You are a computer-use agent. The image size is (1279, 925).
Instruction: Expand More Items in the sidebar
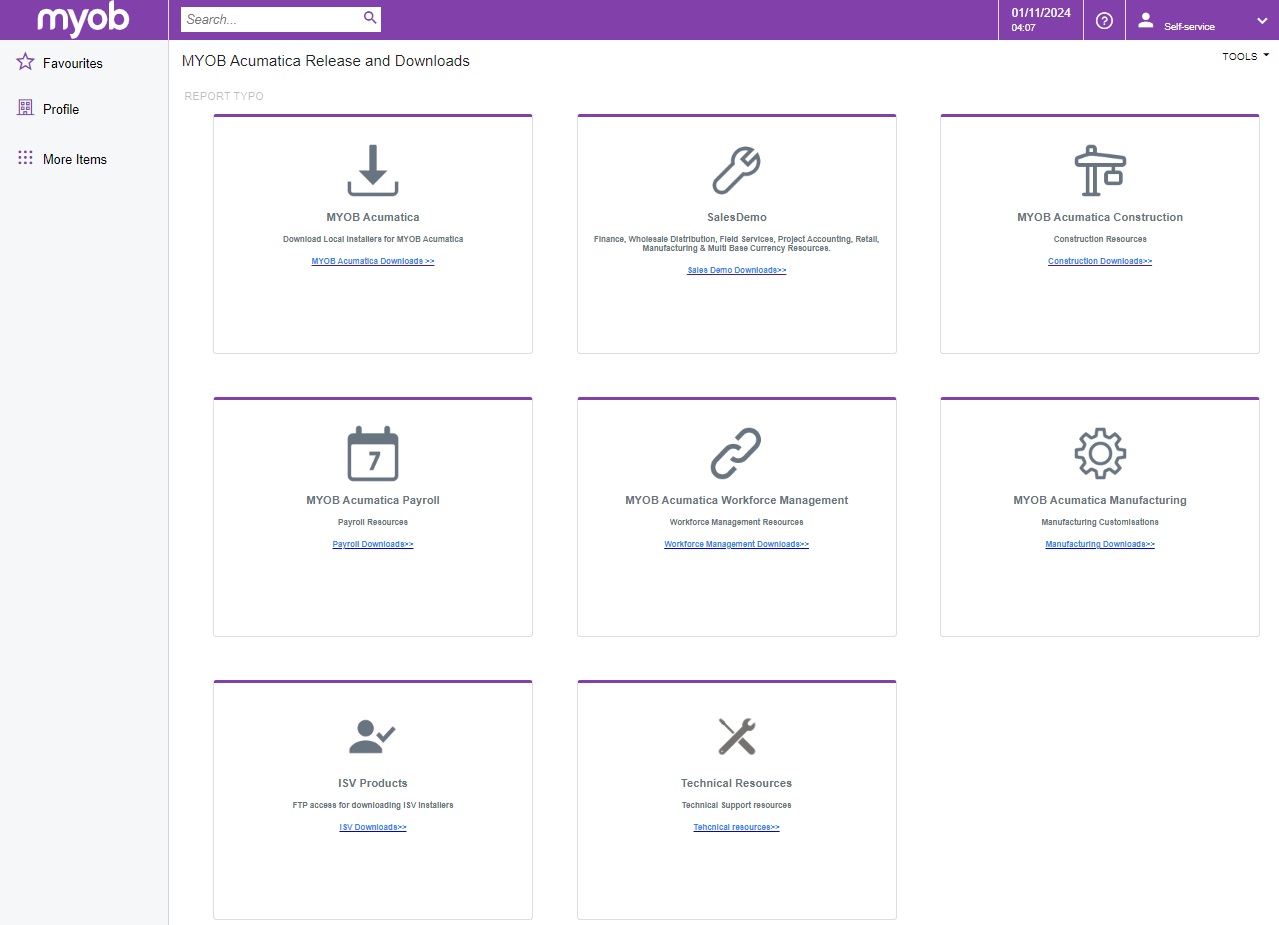(x=74, y=159)
